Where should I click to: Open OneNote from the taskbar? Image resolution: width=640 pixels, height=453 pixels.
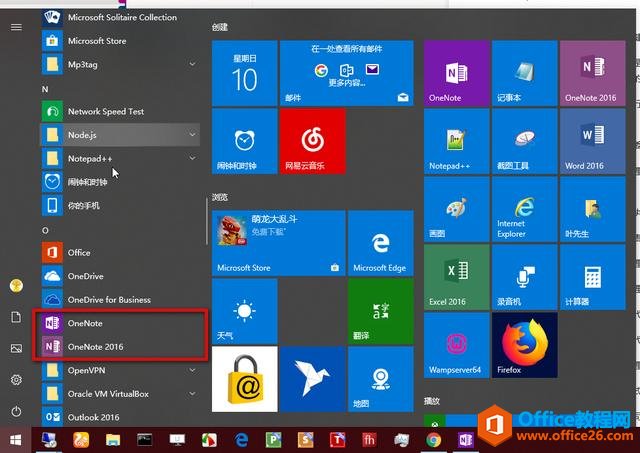465,440
